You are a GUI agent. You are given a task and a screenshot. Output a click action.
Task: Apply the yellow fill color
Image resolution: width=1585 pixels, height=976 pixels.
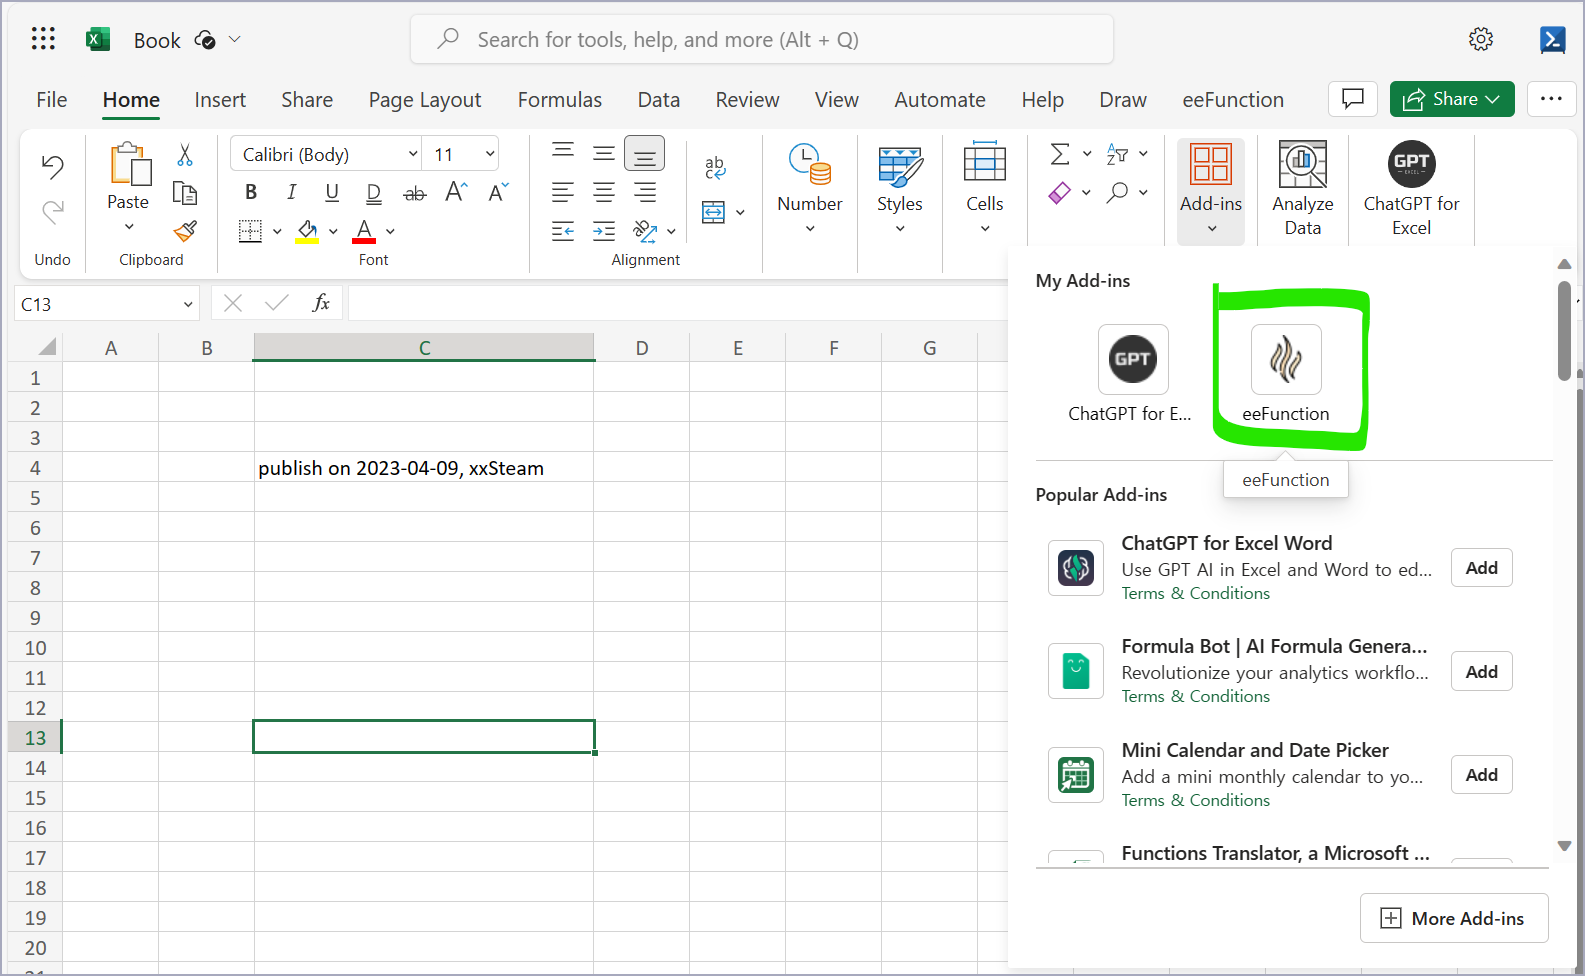pyautogui.click(x=307, y=231)
